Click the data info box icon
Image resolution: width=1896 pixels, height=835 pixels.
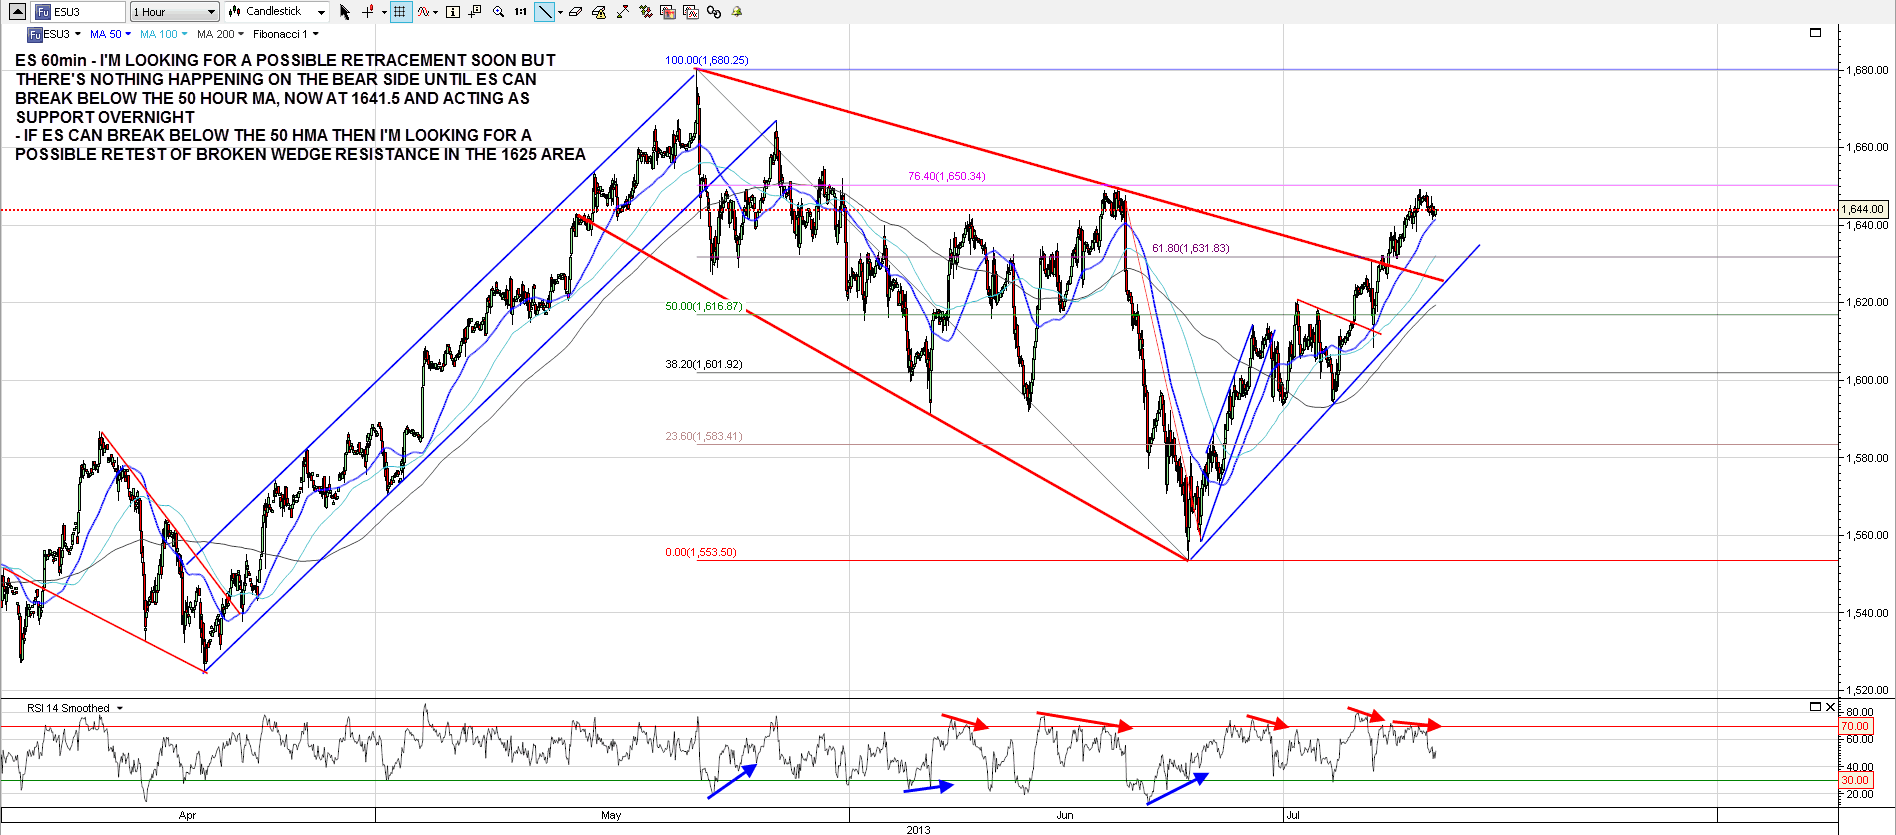pyautogui.click(x=453, y=12)
